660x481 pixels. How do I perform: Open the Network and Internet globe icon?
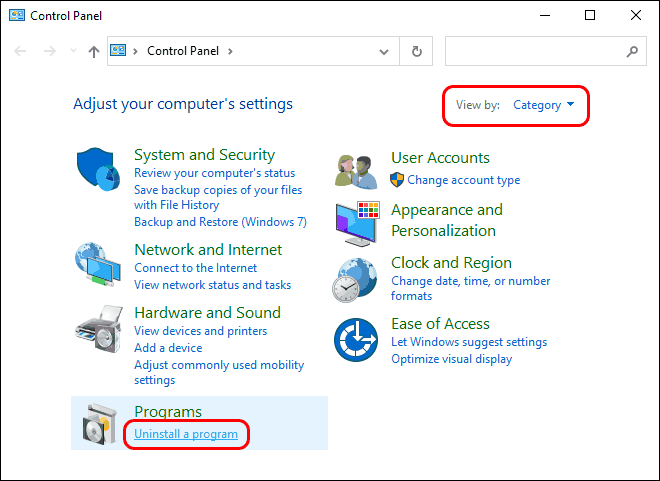click(98, 264)
